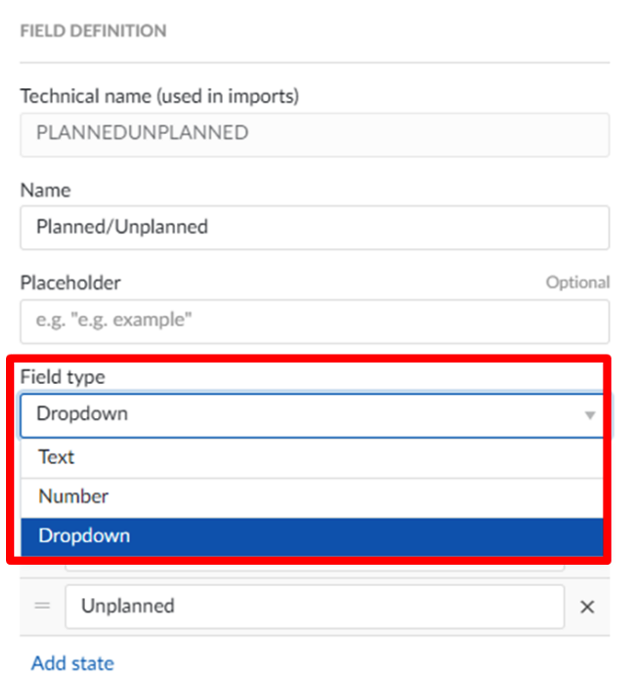
Task: Click the drag handle beside Unplanned
Action: tap(42, 606)
